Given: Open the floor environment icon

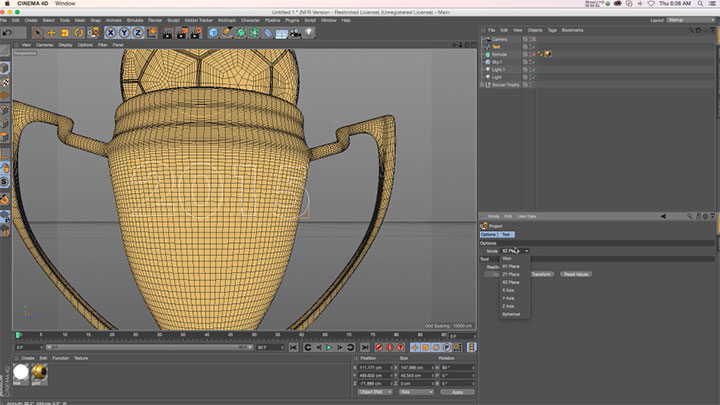Looking at the screenshot, I should [281, 33].
